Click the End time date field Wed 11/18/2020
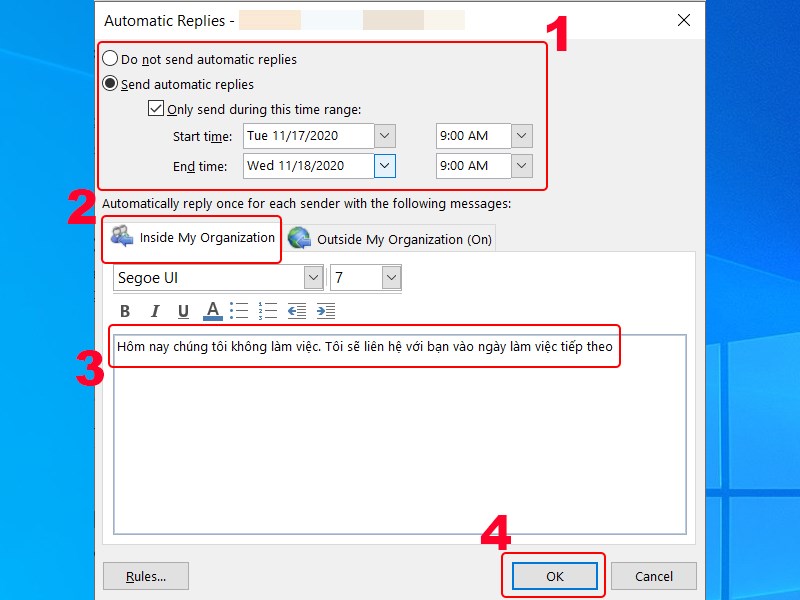This screenshot has height=600, width=800. [309, 166]
